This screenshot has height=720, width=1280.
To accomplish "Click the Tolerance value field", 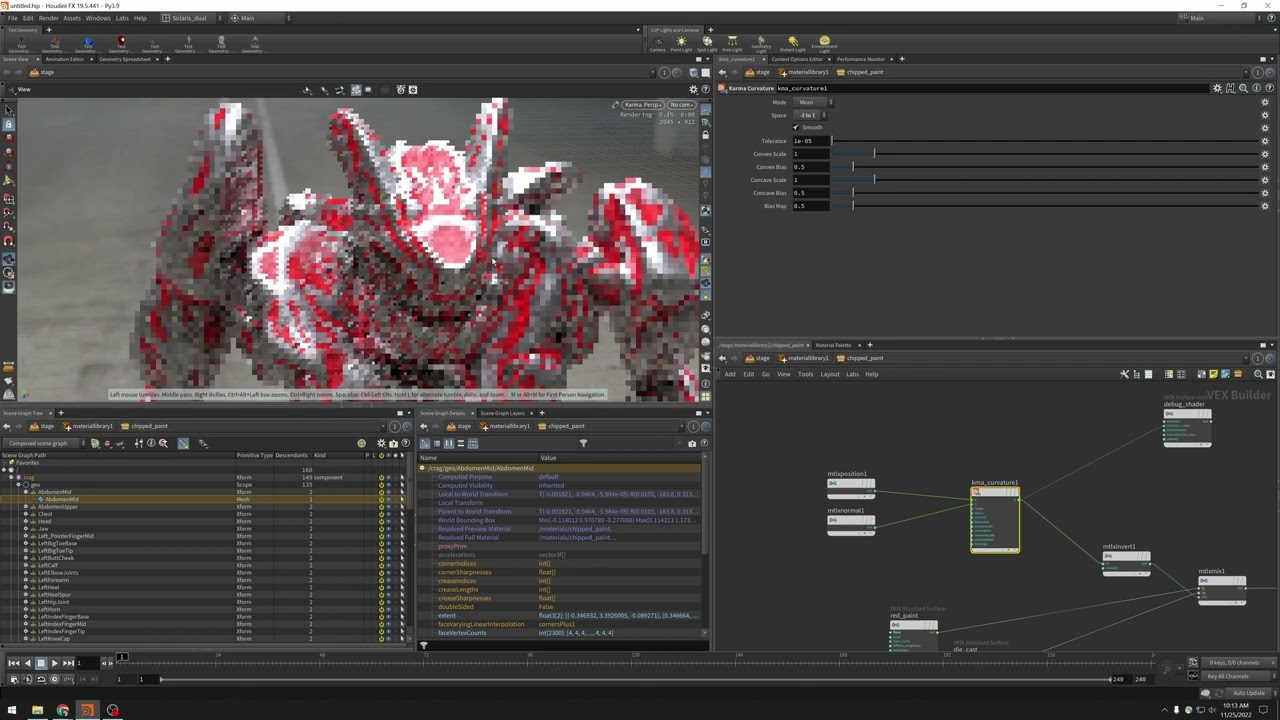I will pos(811,141).
